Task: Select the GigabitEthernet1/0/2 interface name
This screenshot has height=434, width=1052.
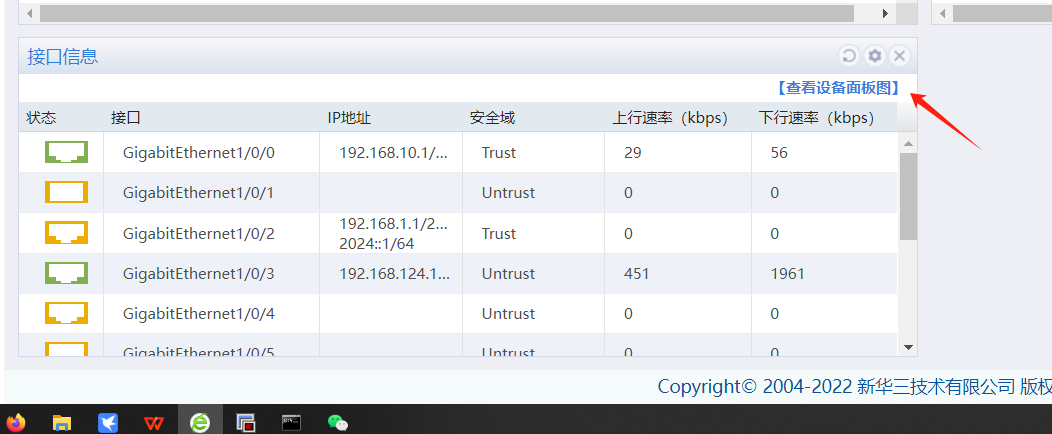Action: click(x=198, y=234)
